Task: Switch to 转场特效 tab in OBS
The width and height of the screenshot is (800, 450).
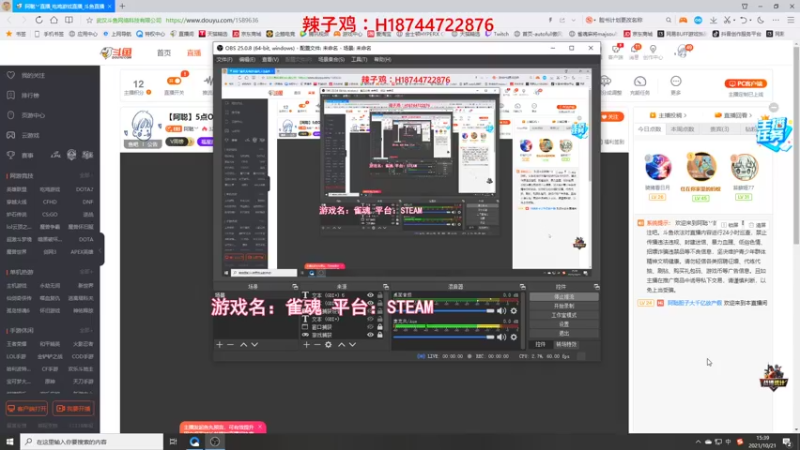Action: coord(566,345)
